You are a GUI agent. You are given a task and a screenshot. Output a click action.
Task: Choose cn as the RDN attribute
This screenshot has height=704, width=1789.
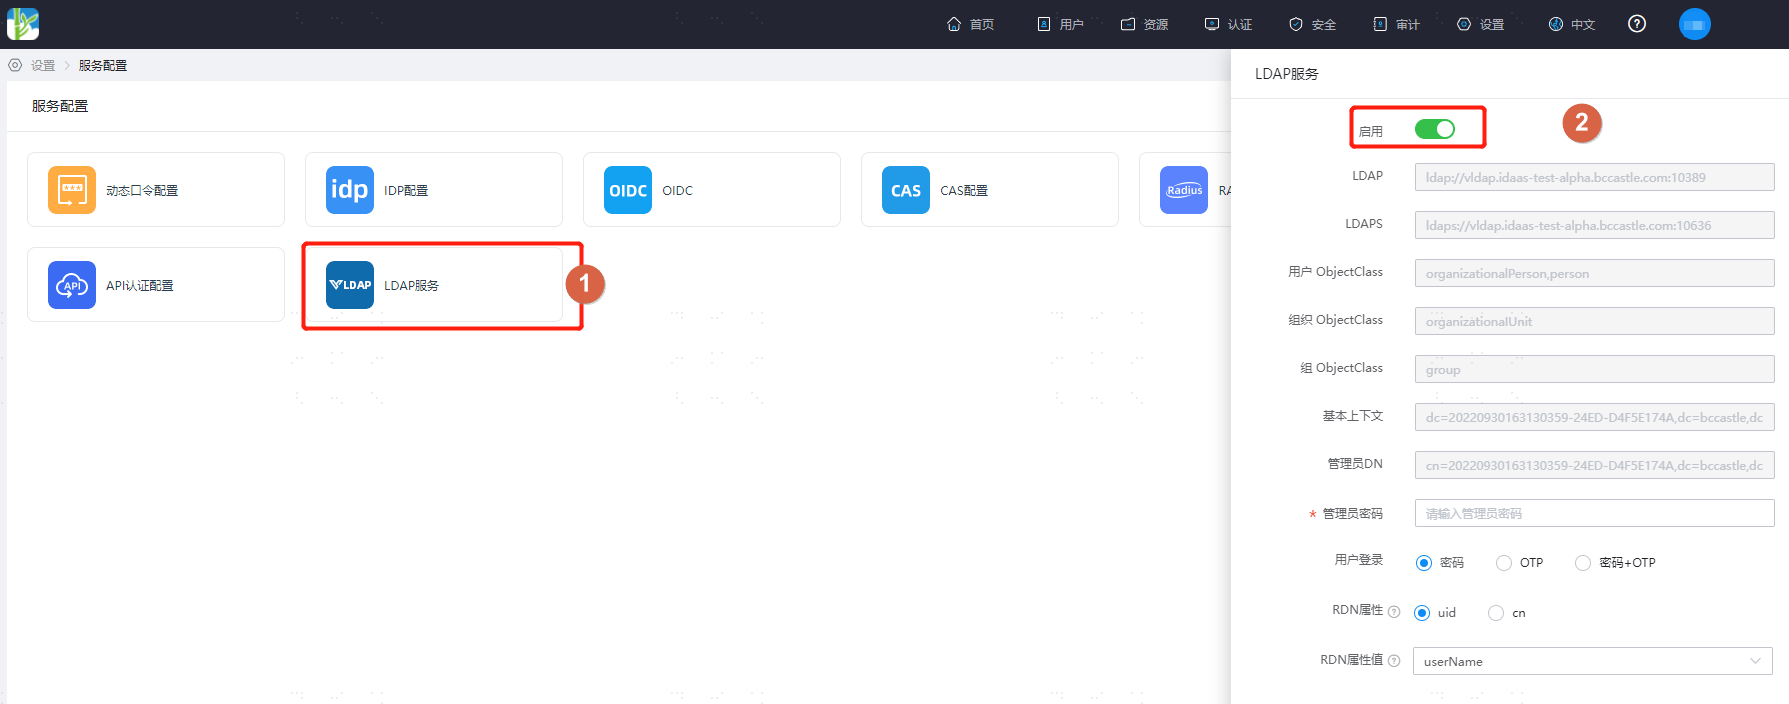[x=1496, y=613]
